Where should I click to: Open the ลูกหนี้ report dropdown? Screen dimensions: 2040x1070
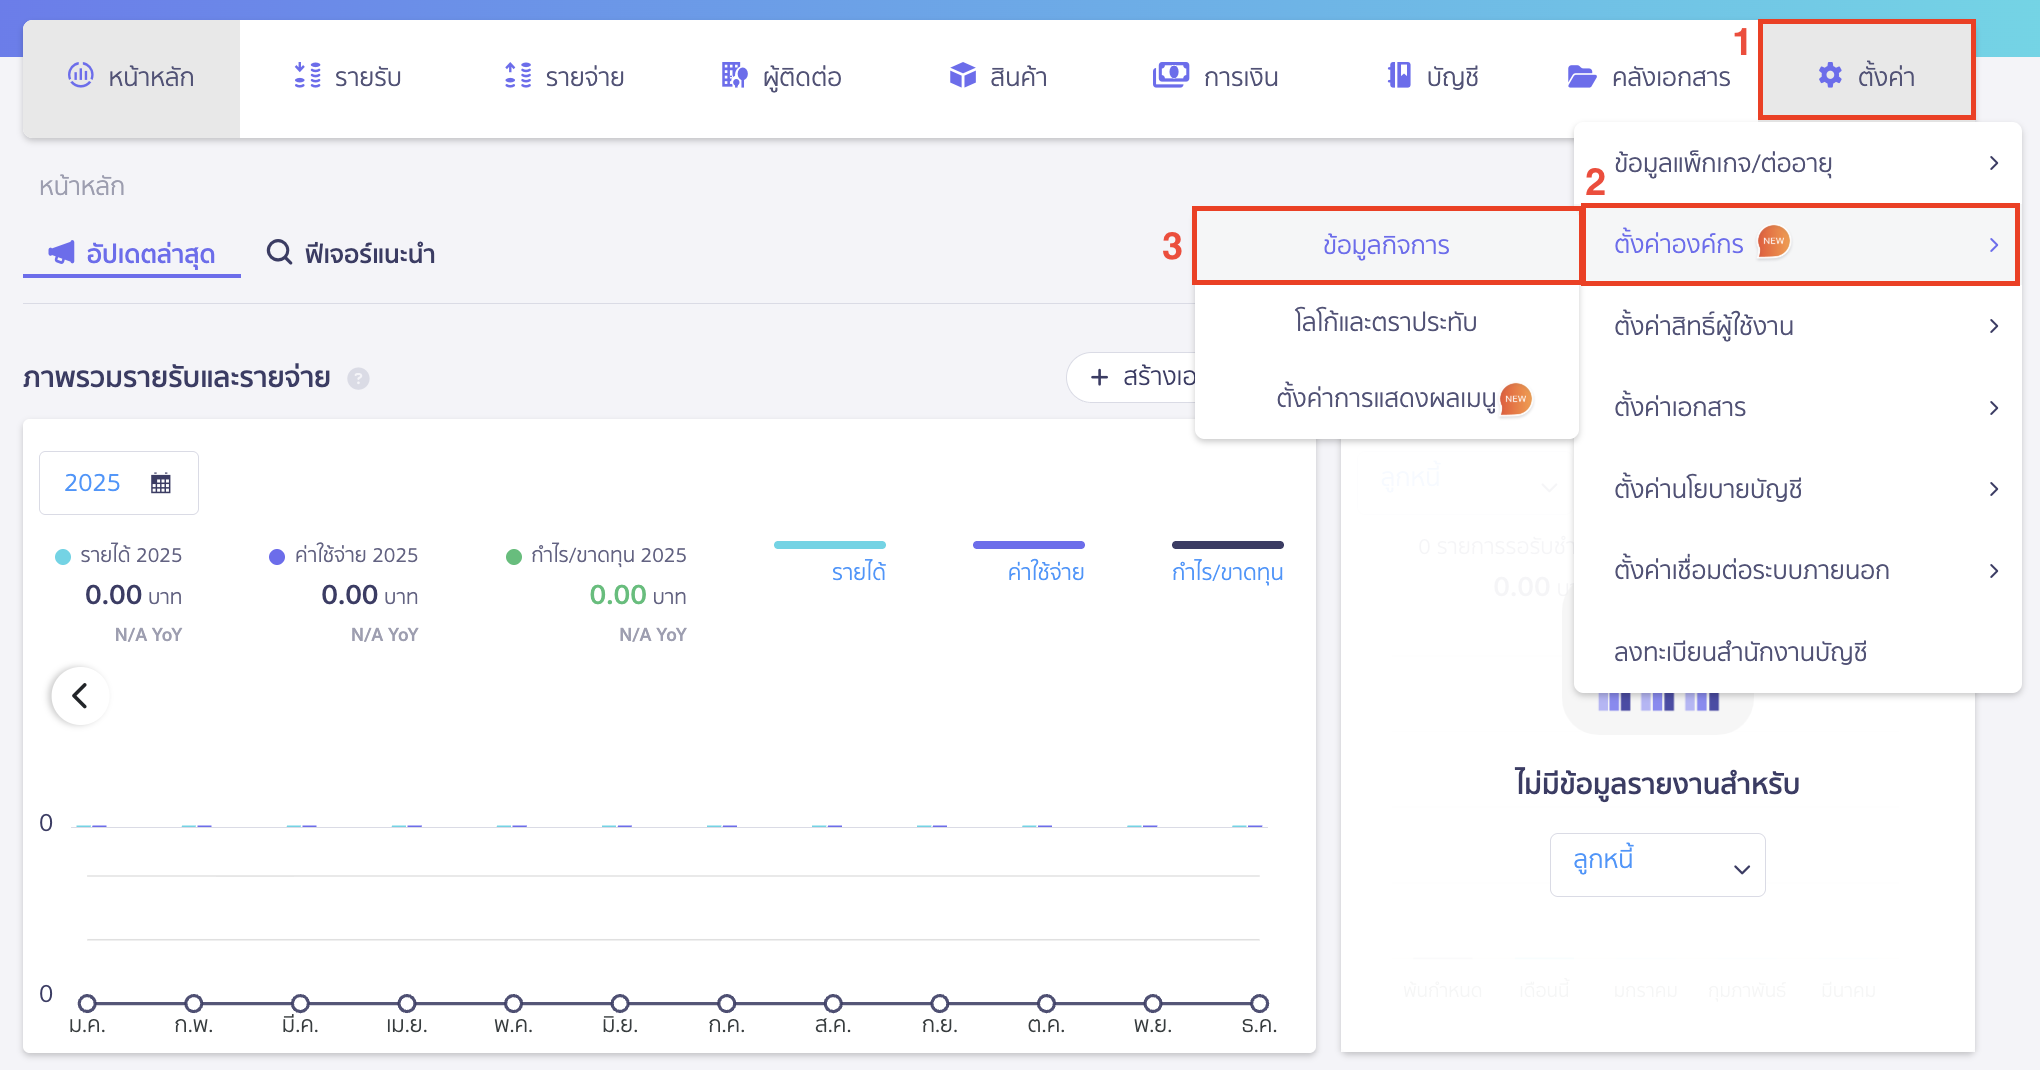pyautogui.click(x=1657, y=865)
